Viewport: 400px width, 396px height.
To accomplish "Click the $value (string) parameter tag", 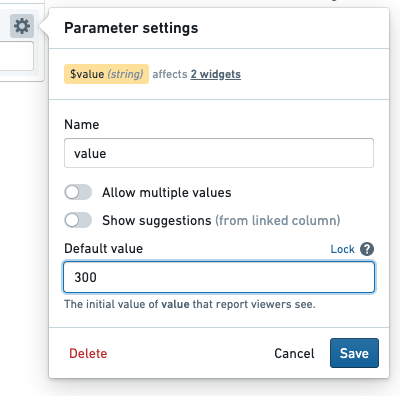I will coord(106,74).
